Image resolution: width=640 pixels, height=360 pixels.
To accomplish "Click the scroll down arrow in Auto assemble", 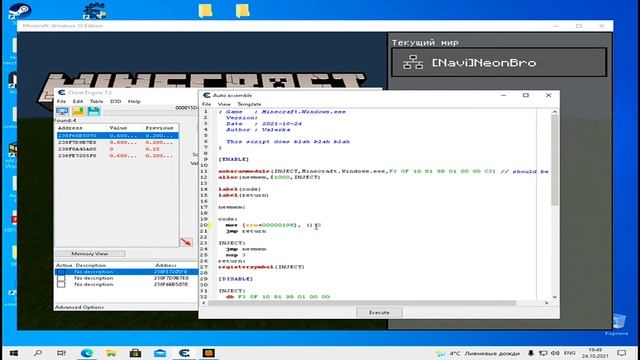I will pos(555,297).
